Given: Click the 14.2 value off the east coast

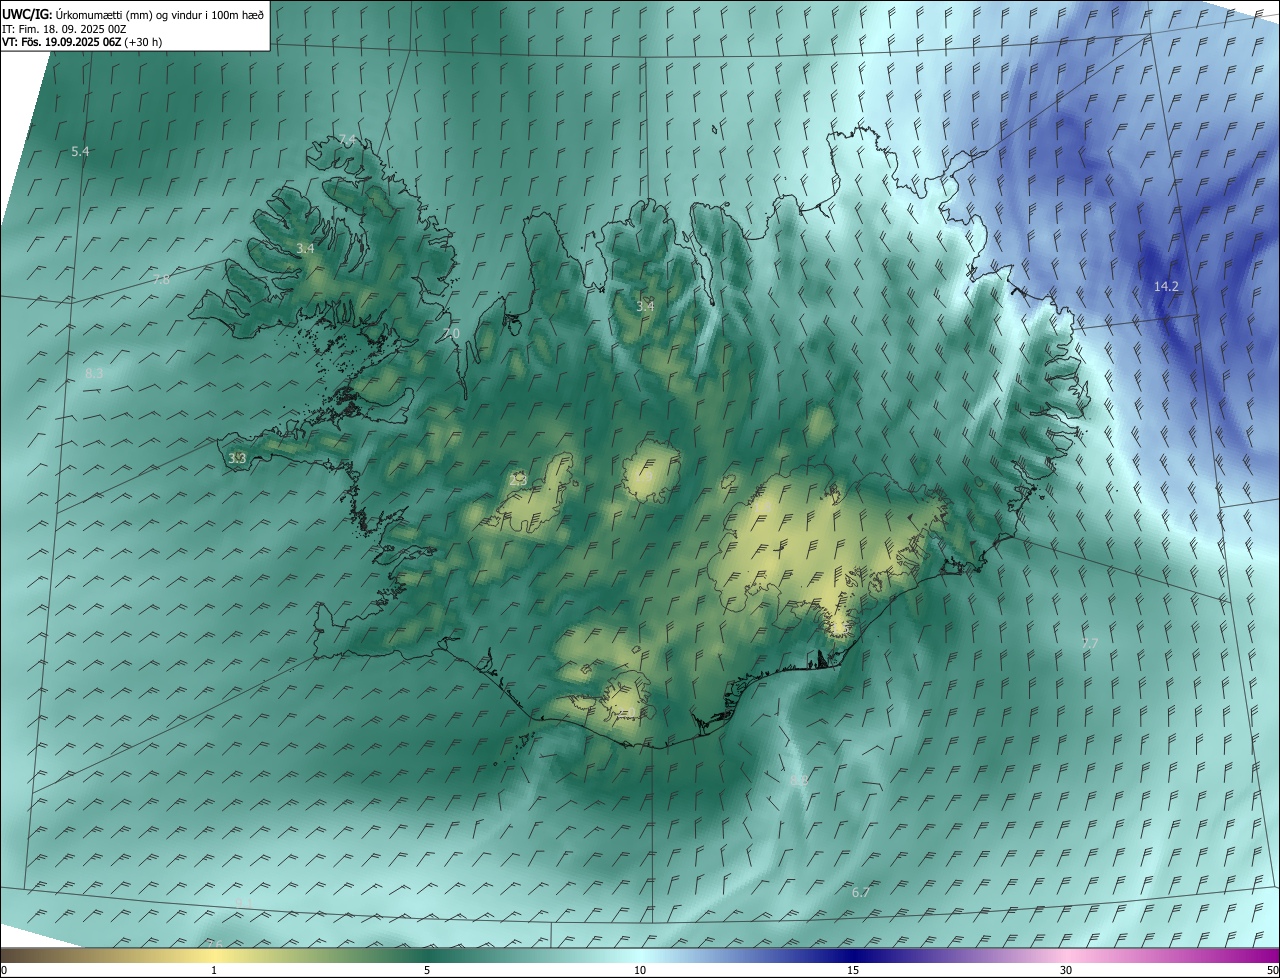Looking at the screenshot, I should click(1166, 286).
